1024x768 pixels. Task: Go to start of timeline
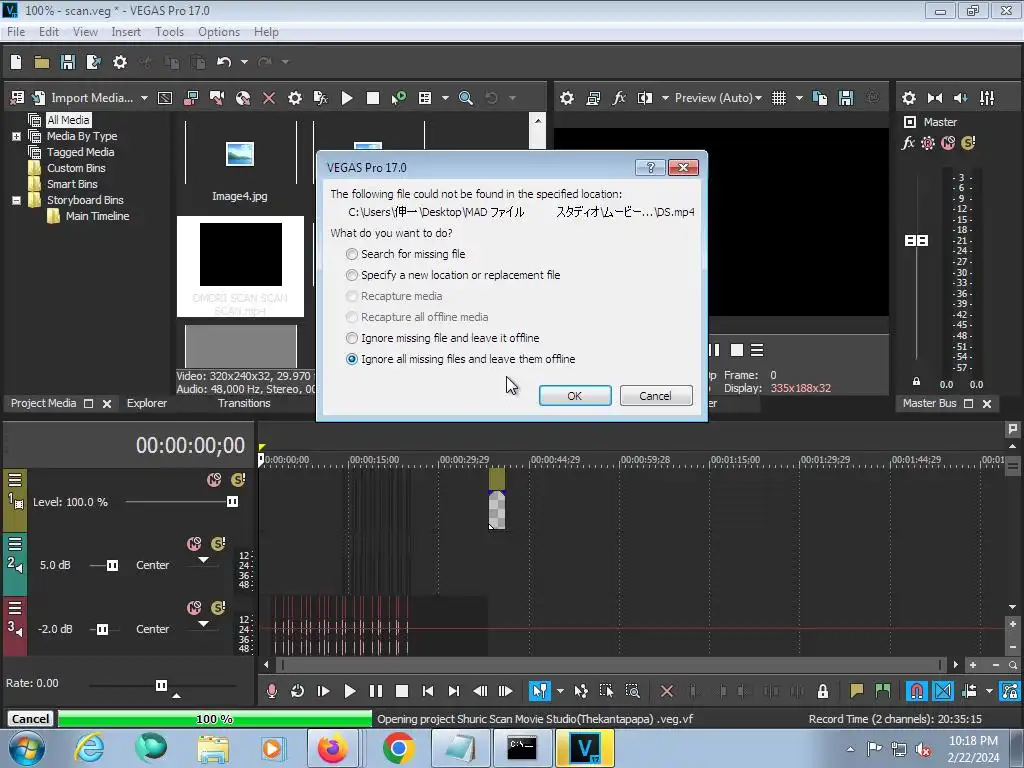point(428,691)
